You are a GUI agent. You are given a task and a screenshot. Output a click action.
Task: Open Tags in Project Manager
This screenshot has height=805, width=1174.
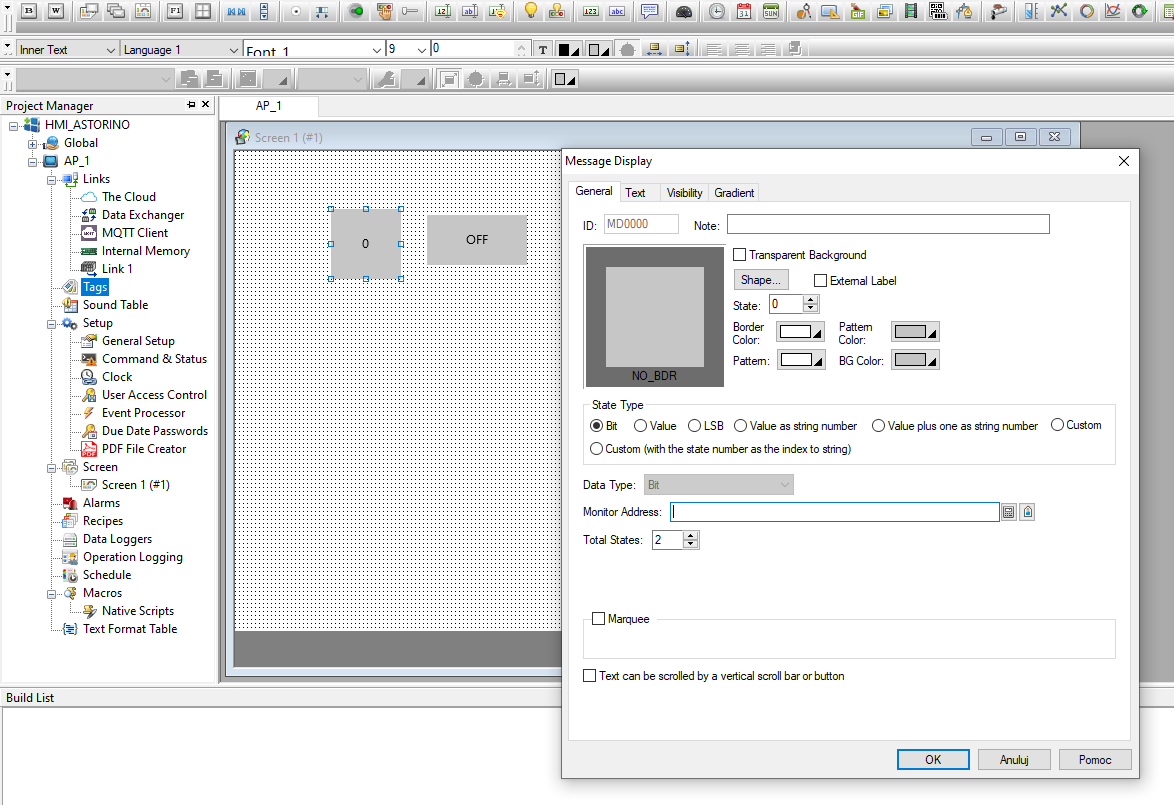tap(95, 287)
